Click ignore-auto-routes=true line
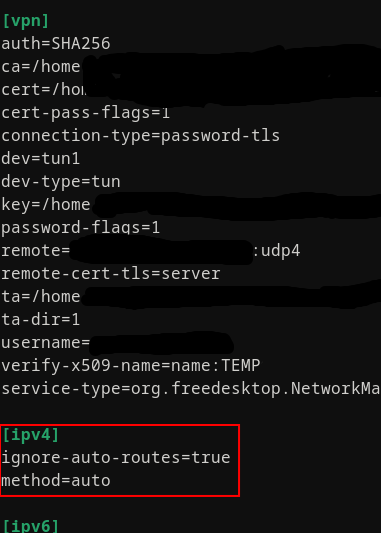The height and width of the screenshot is (533, 381). click(116, 458)
